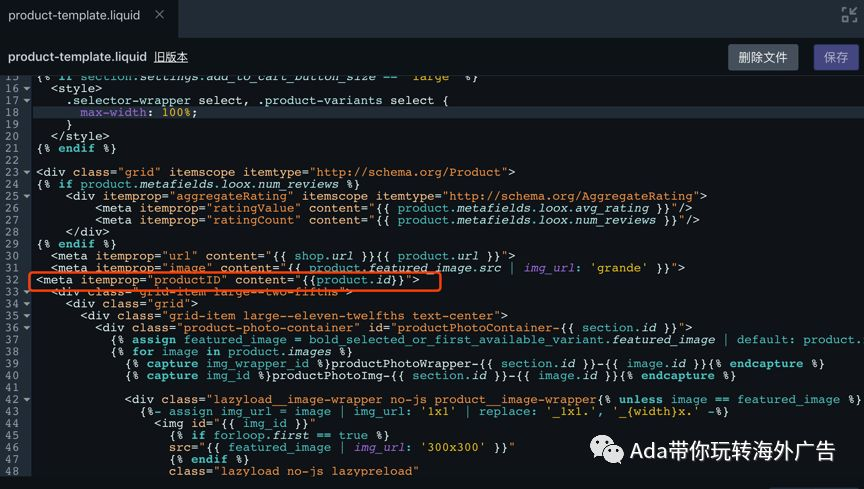The width and height of the screenshot is (864, 489).
Task: Collapse the fold arrow at line 34
Action: 26,304
